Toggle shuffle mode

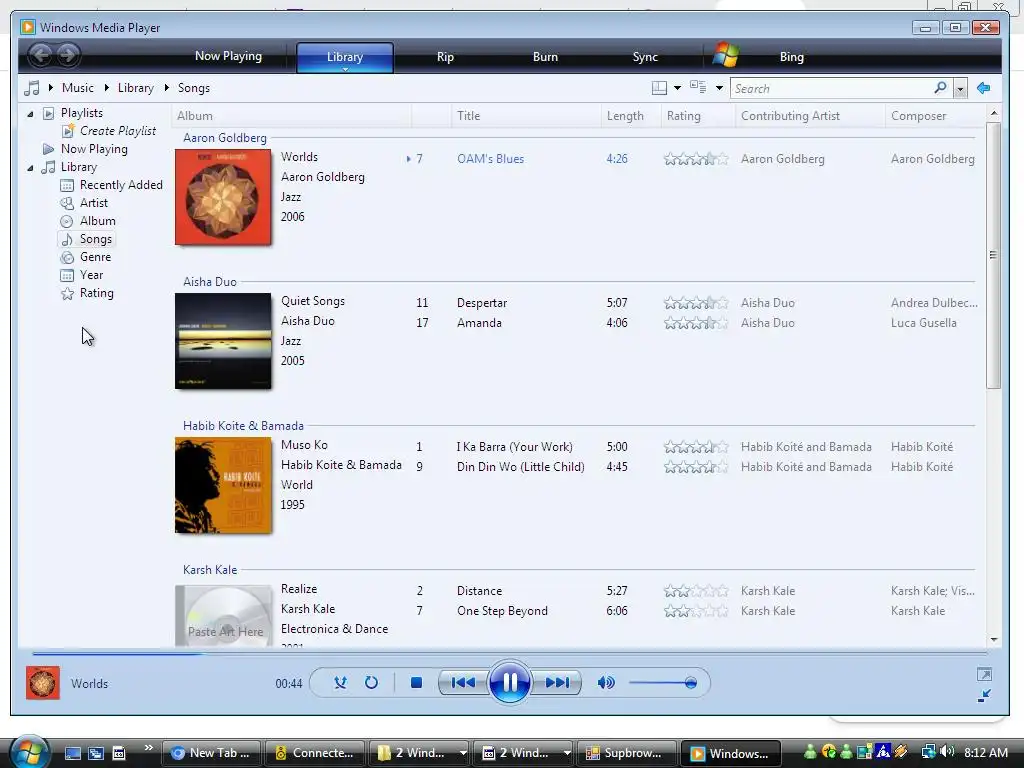(x=340, y=682)
